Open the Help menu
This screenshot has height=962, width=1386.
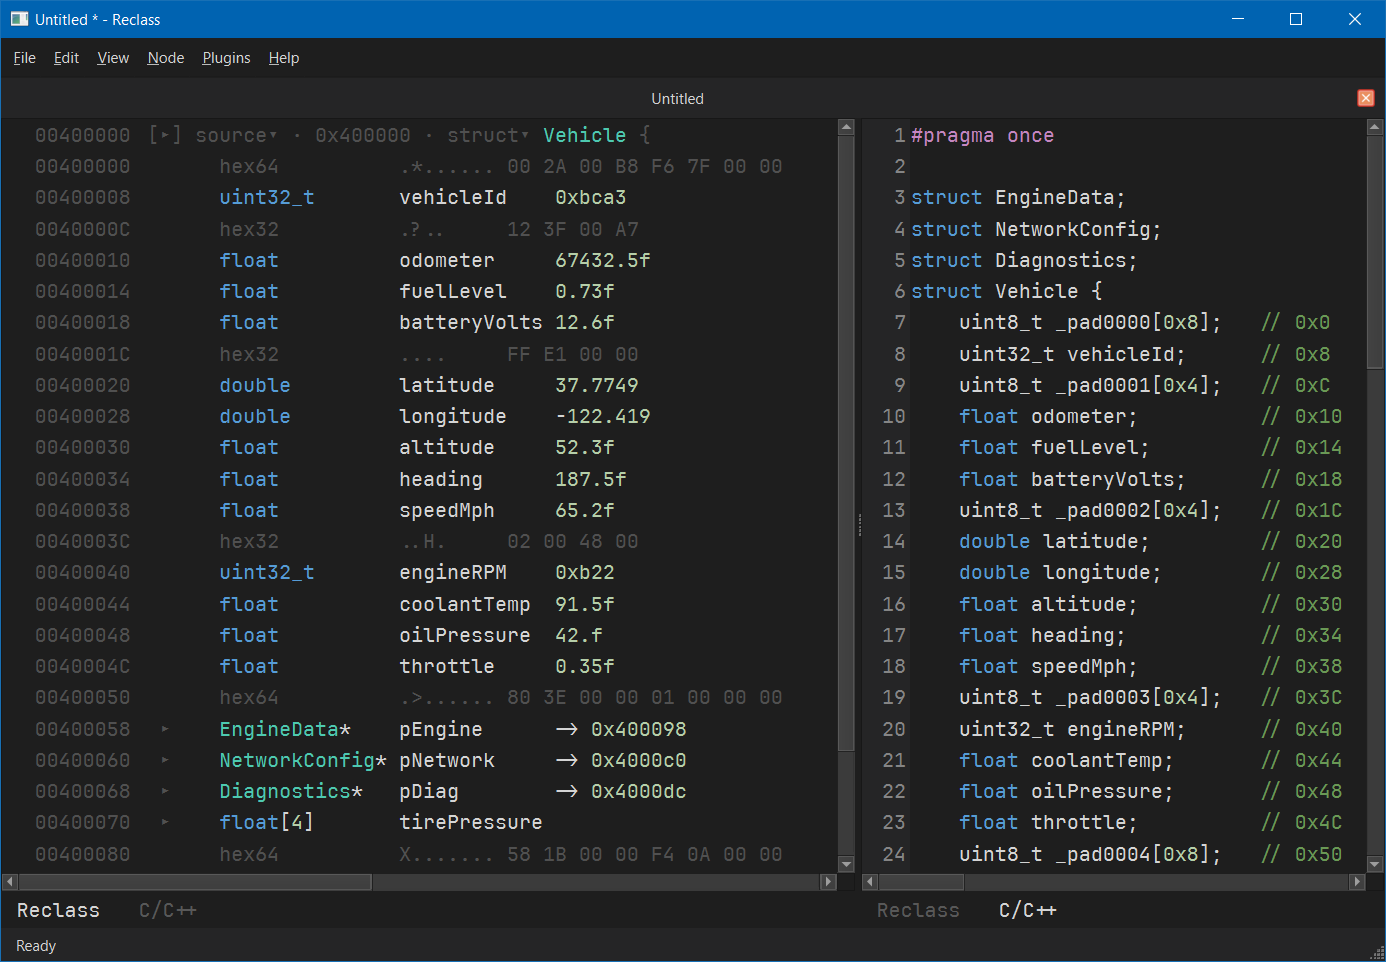point(284,58)
